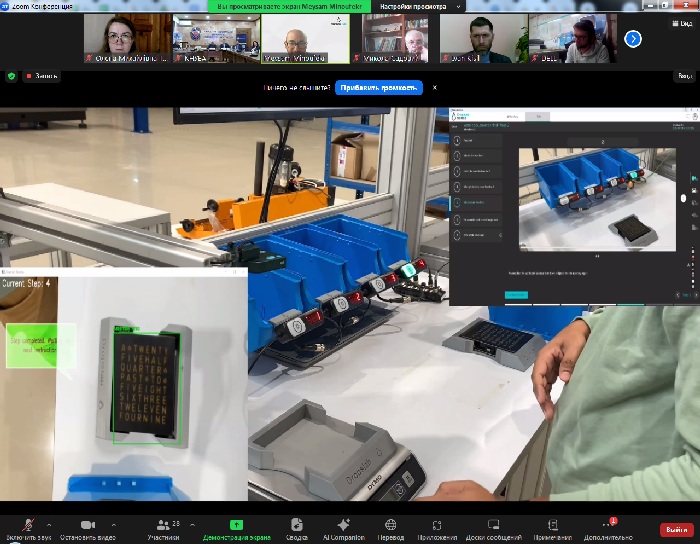Open the Приложения apps icon

tap(437, 524)
